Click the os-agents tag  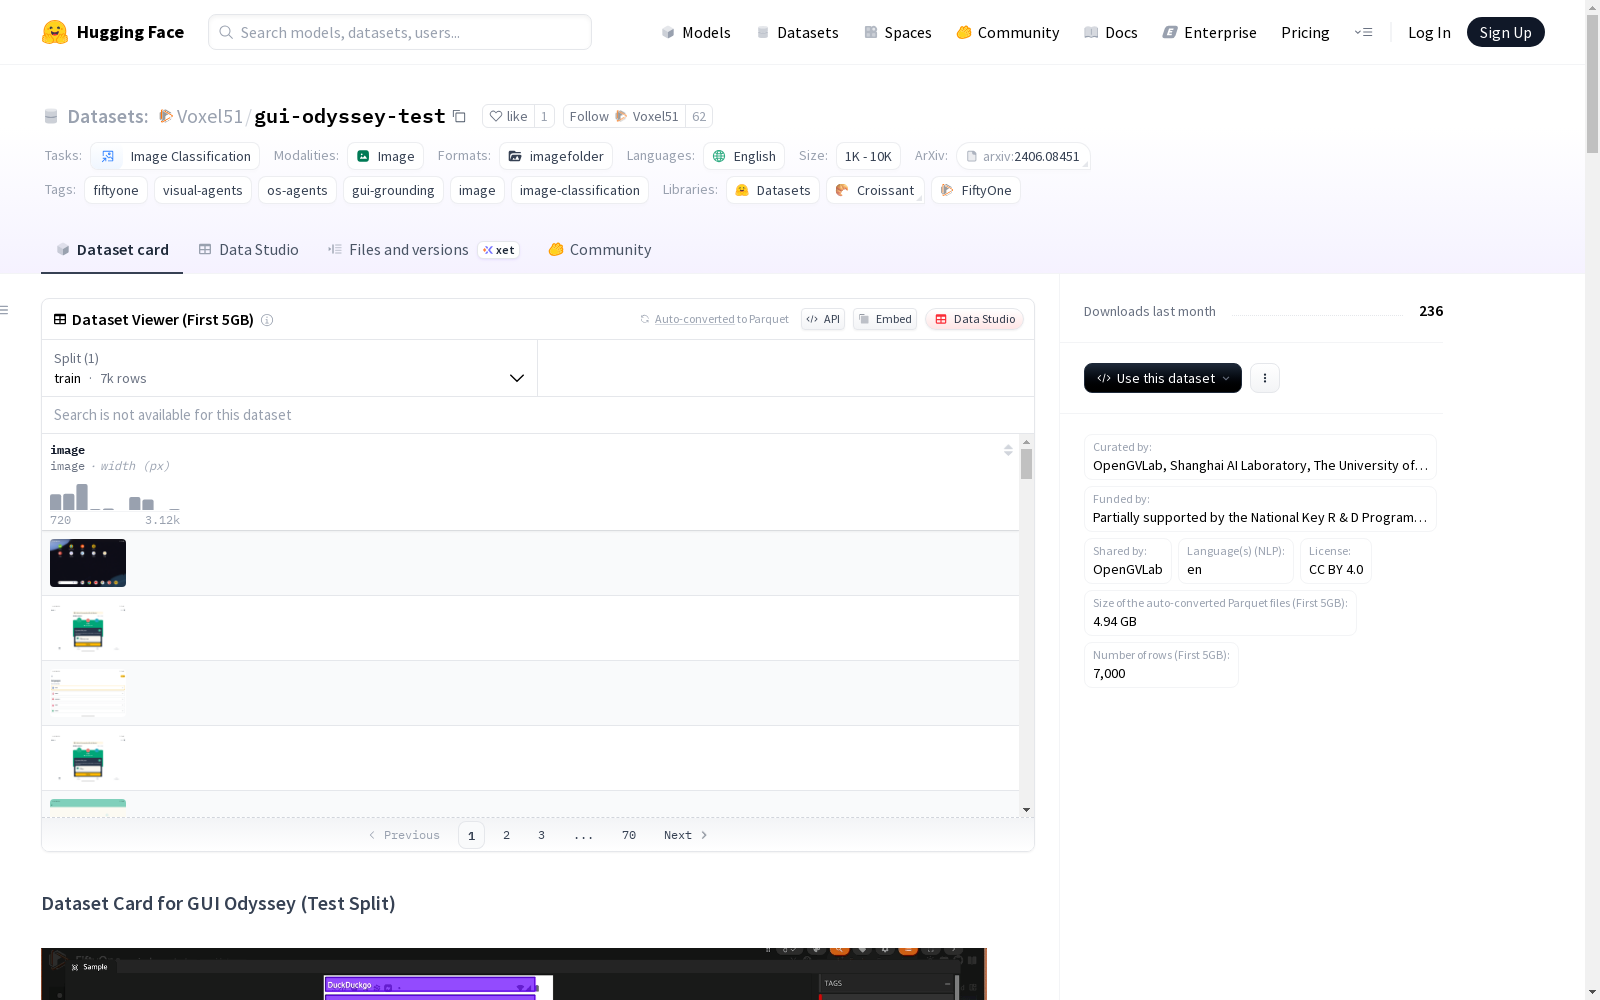pos(297,190)
